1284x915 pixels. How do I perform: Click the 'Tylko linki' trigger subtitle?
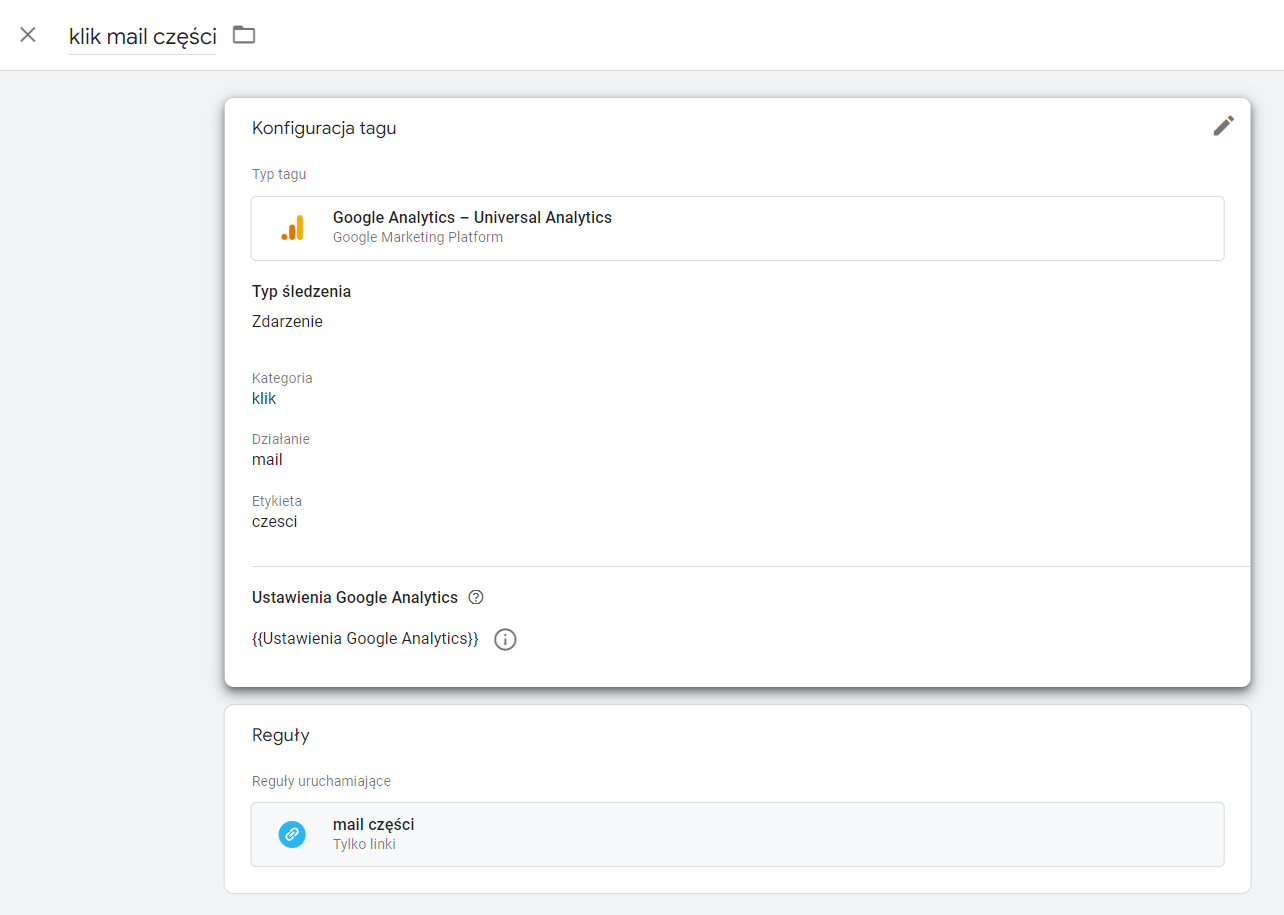click(x=364, y=844)
